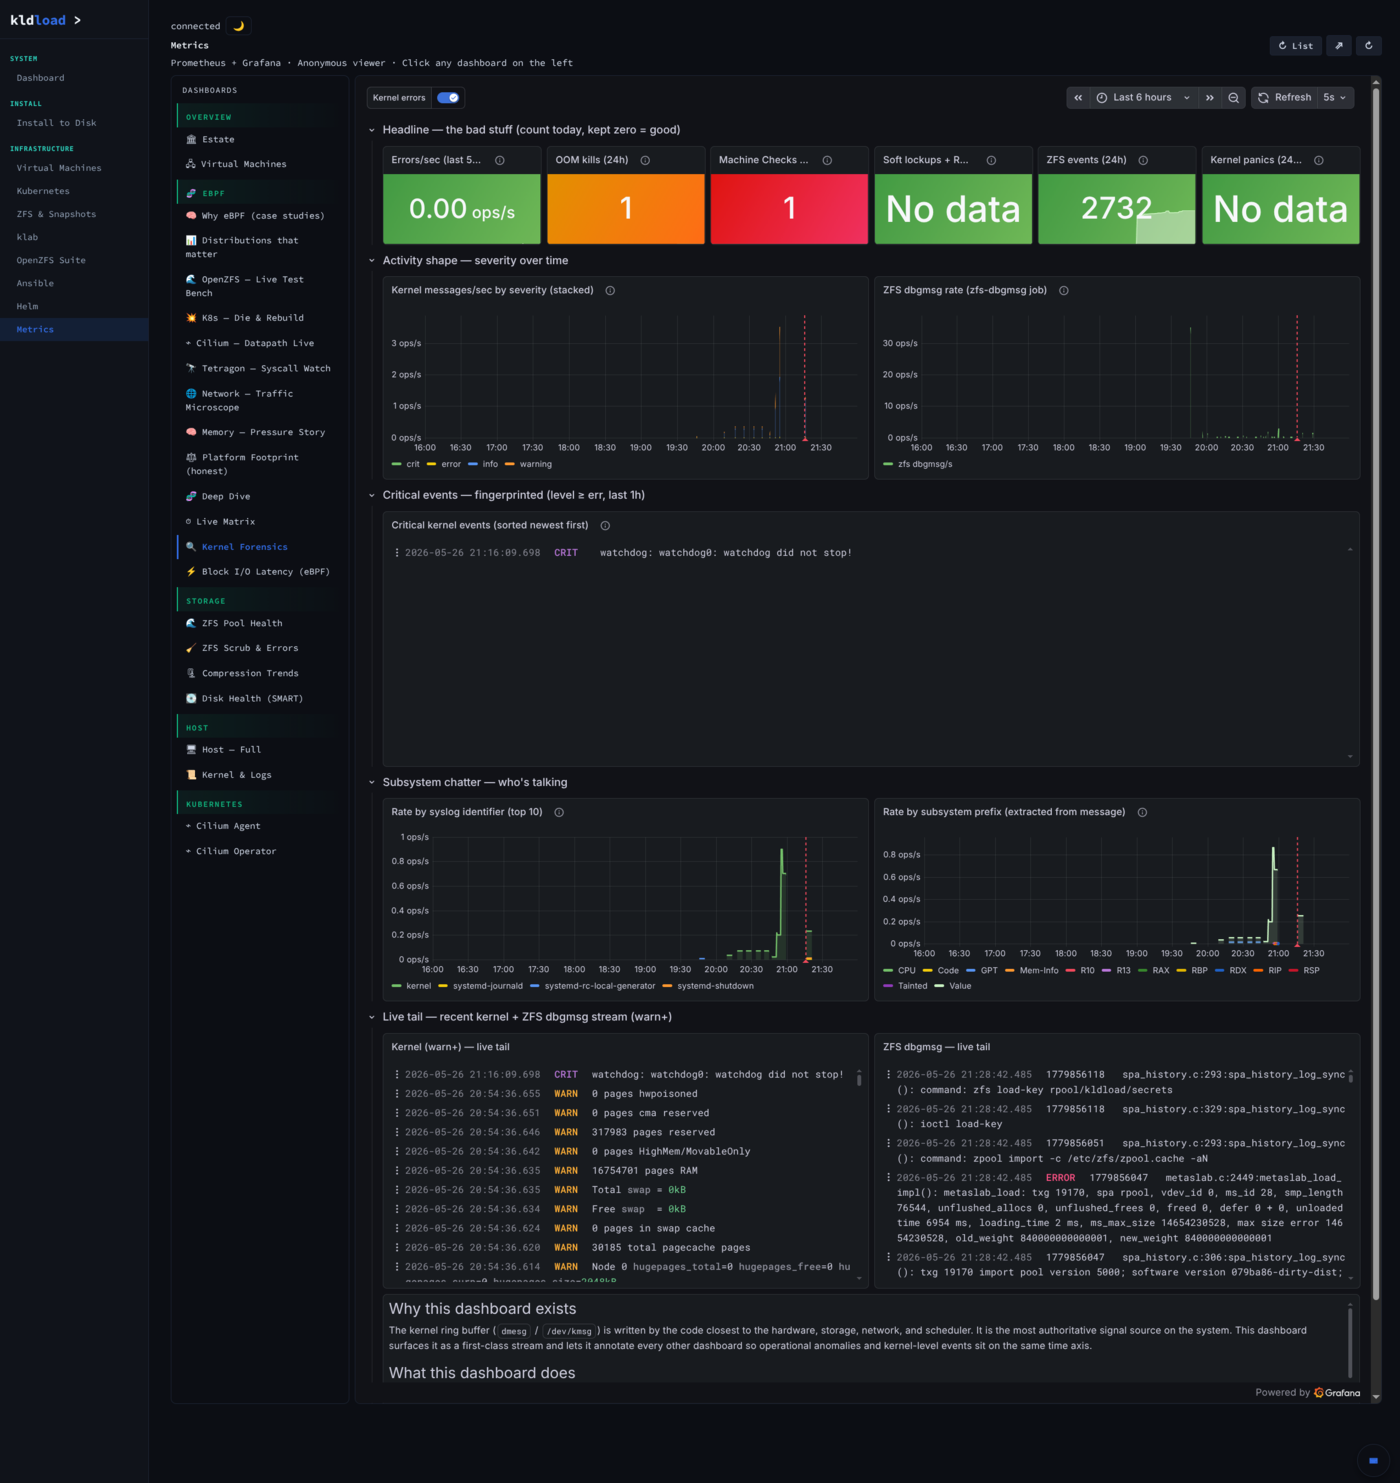Collapse the 'Headline — the bad stuff' row
Viewport: 1400px width, 1483px height.
pos(372,130)
